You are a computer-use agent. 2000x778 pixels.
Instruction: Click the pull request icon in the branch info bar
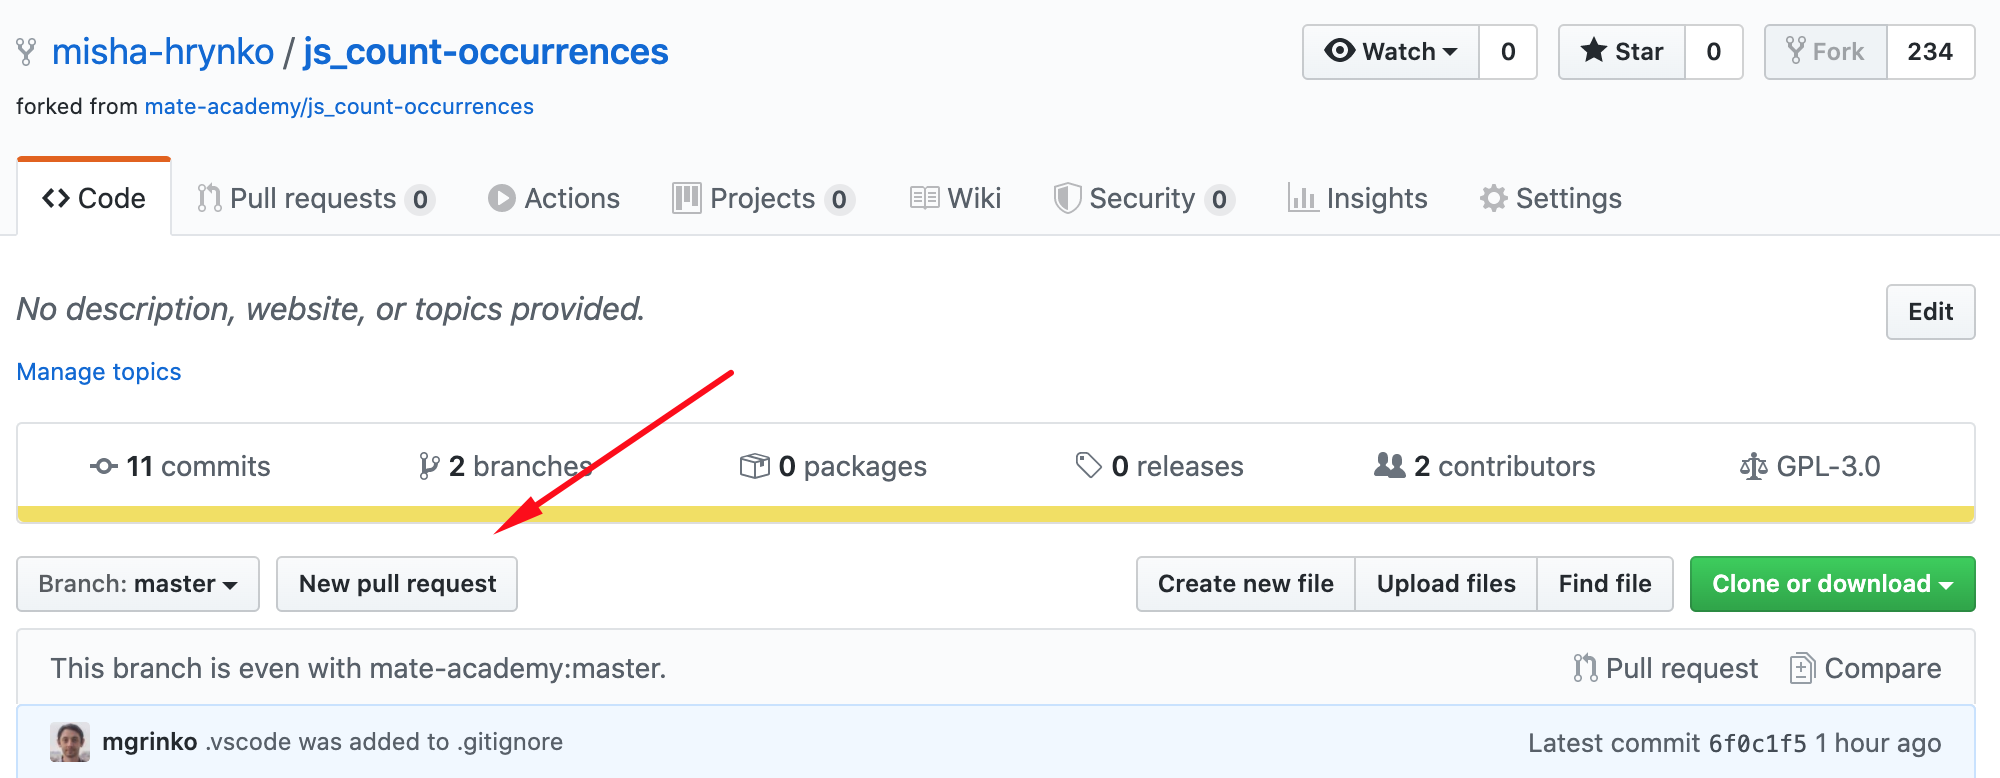tap(1585, 668)
